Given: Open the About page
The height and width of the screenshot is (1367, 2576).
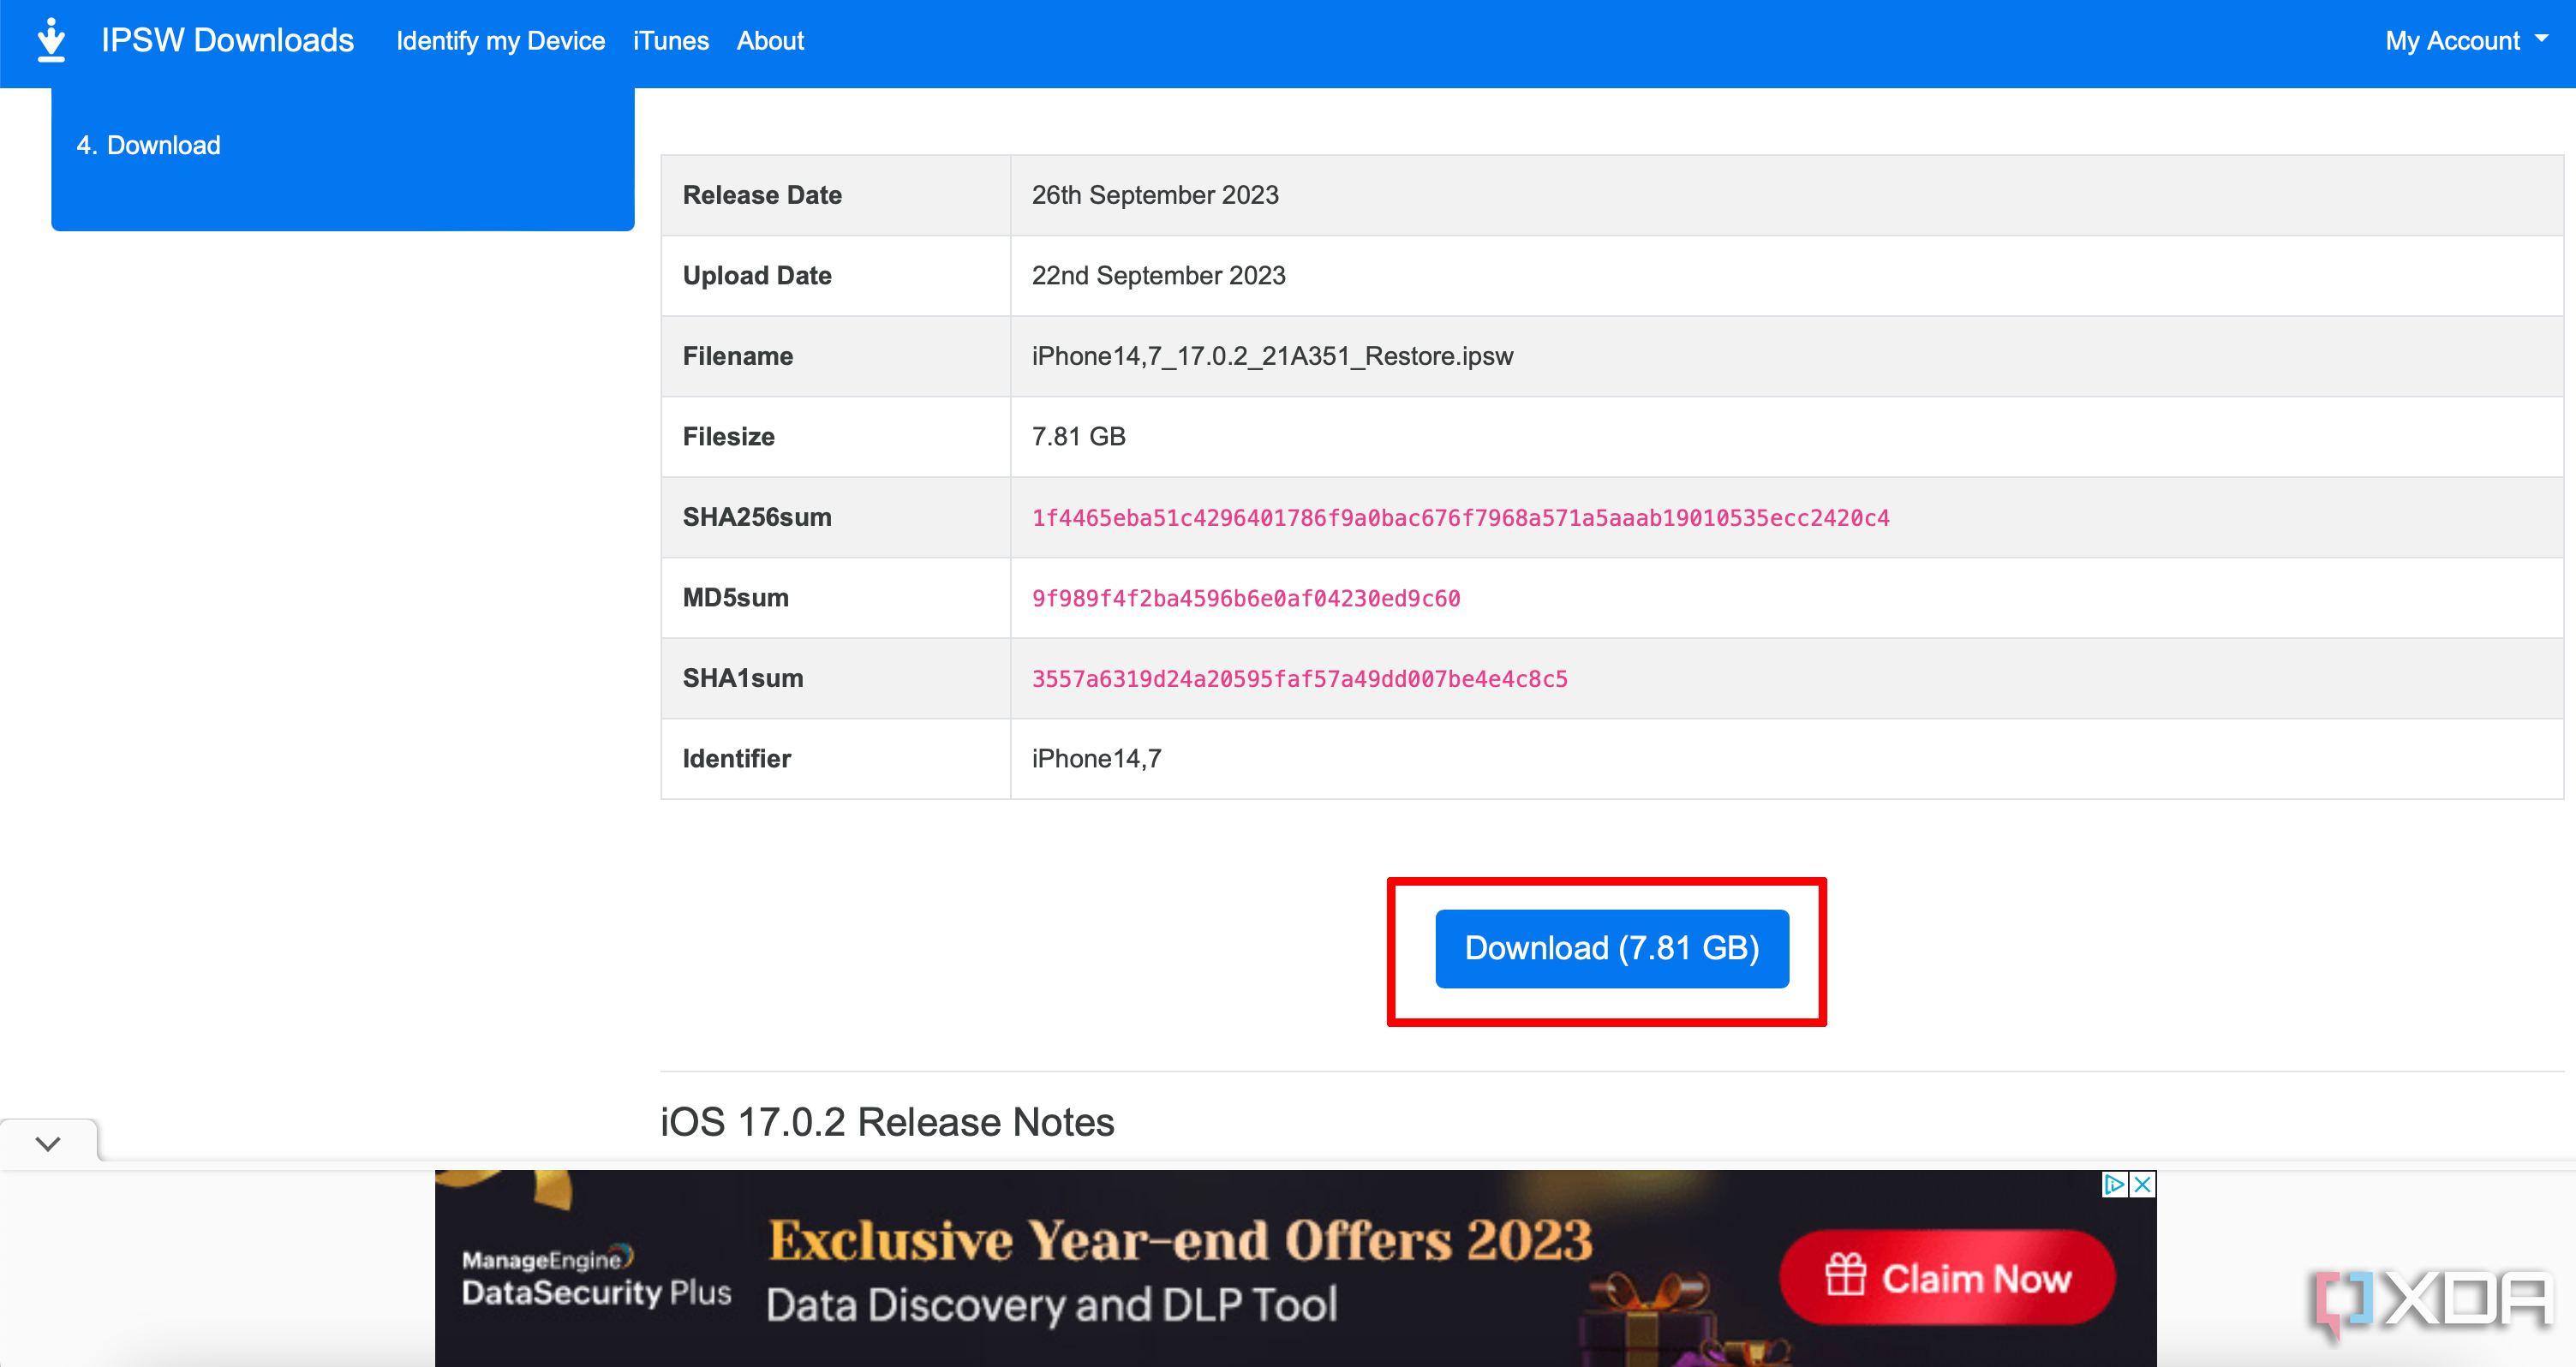Looking at the screenshot, I should point(770,41).
